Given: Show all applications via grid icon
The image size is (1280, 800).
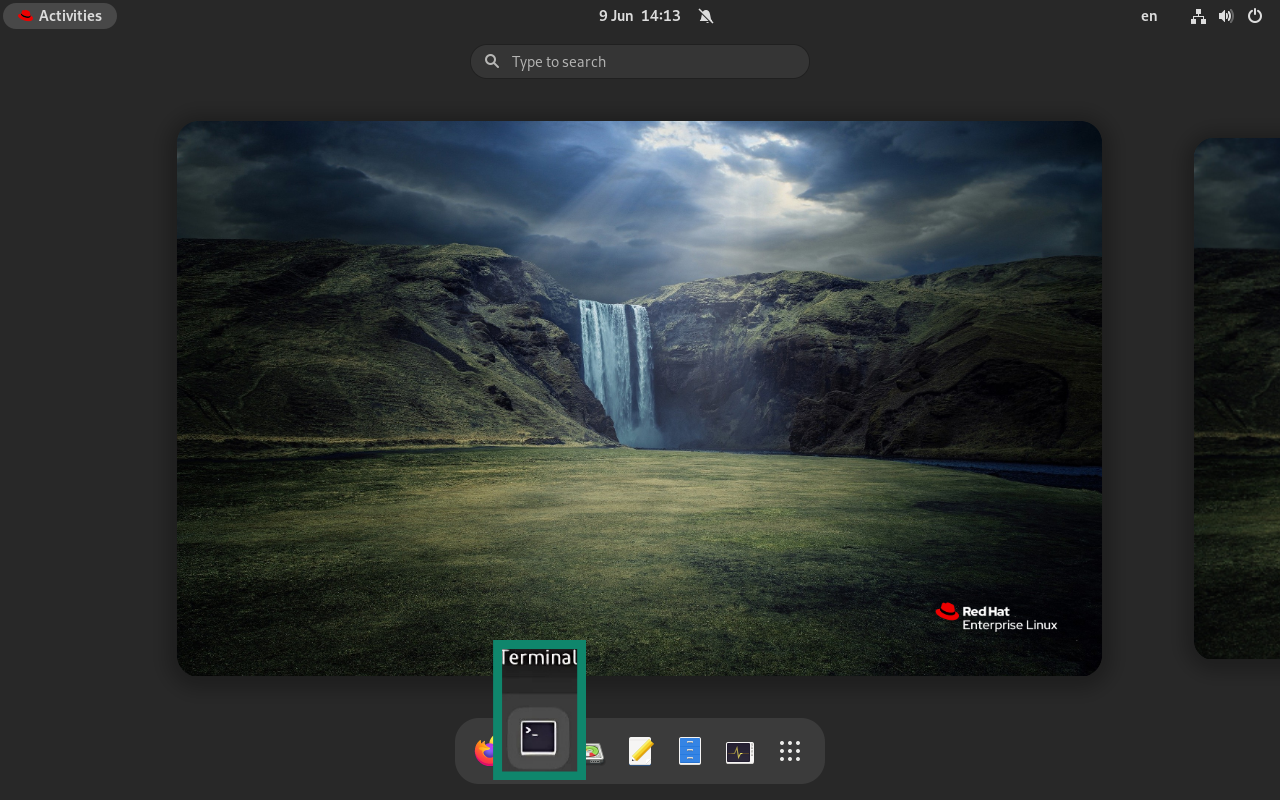Looking at the screenshot, I should [790, 751].
